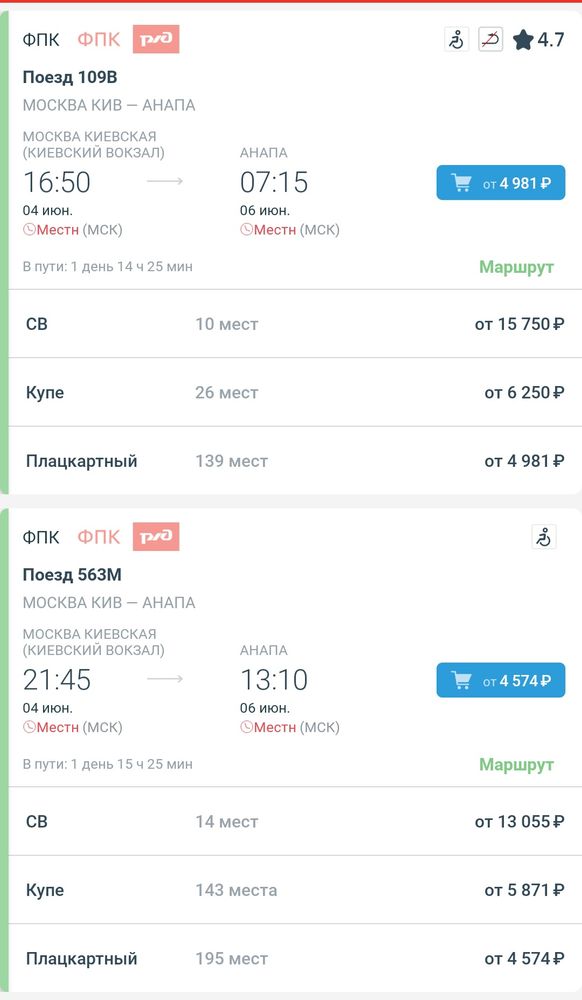Tap wheelchair accessibility icon on train 563М
The image size is (582, 1000).
pyautogui.click(x=544, y=537)
